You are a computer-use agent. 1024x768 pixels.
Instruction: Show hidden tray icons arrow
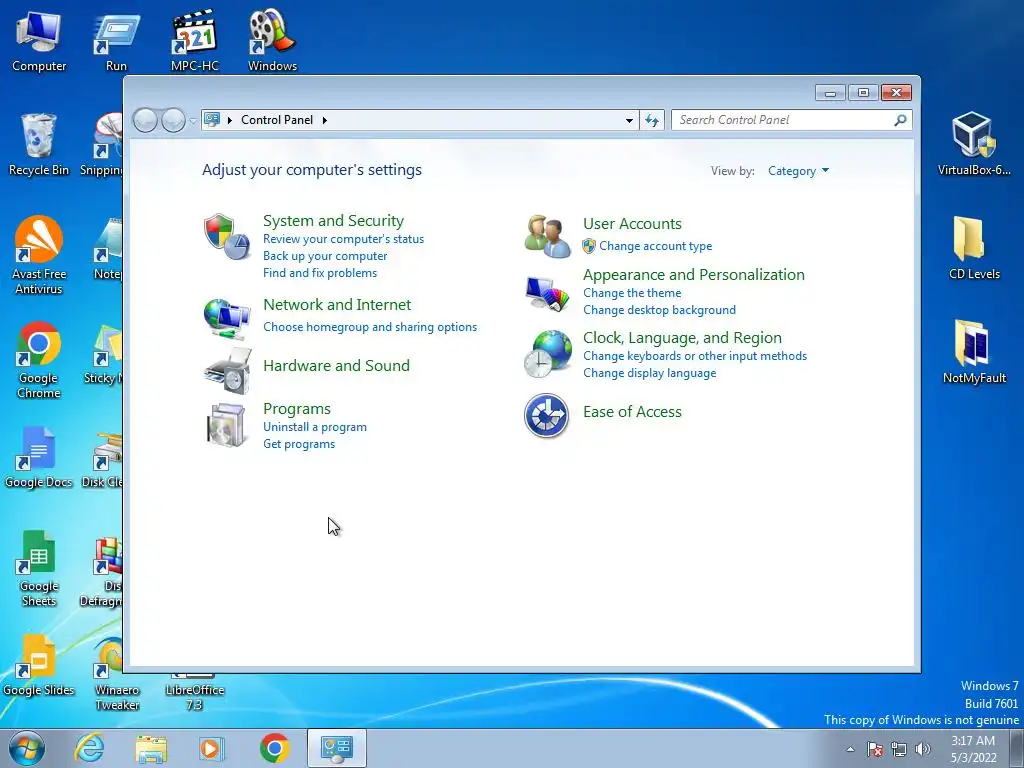pos(850,749)
